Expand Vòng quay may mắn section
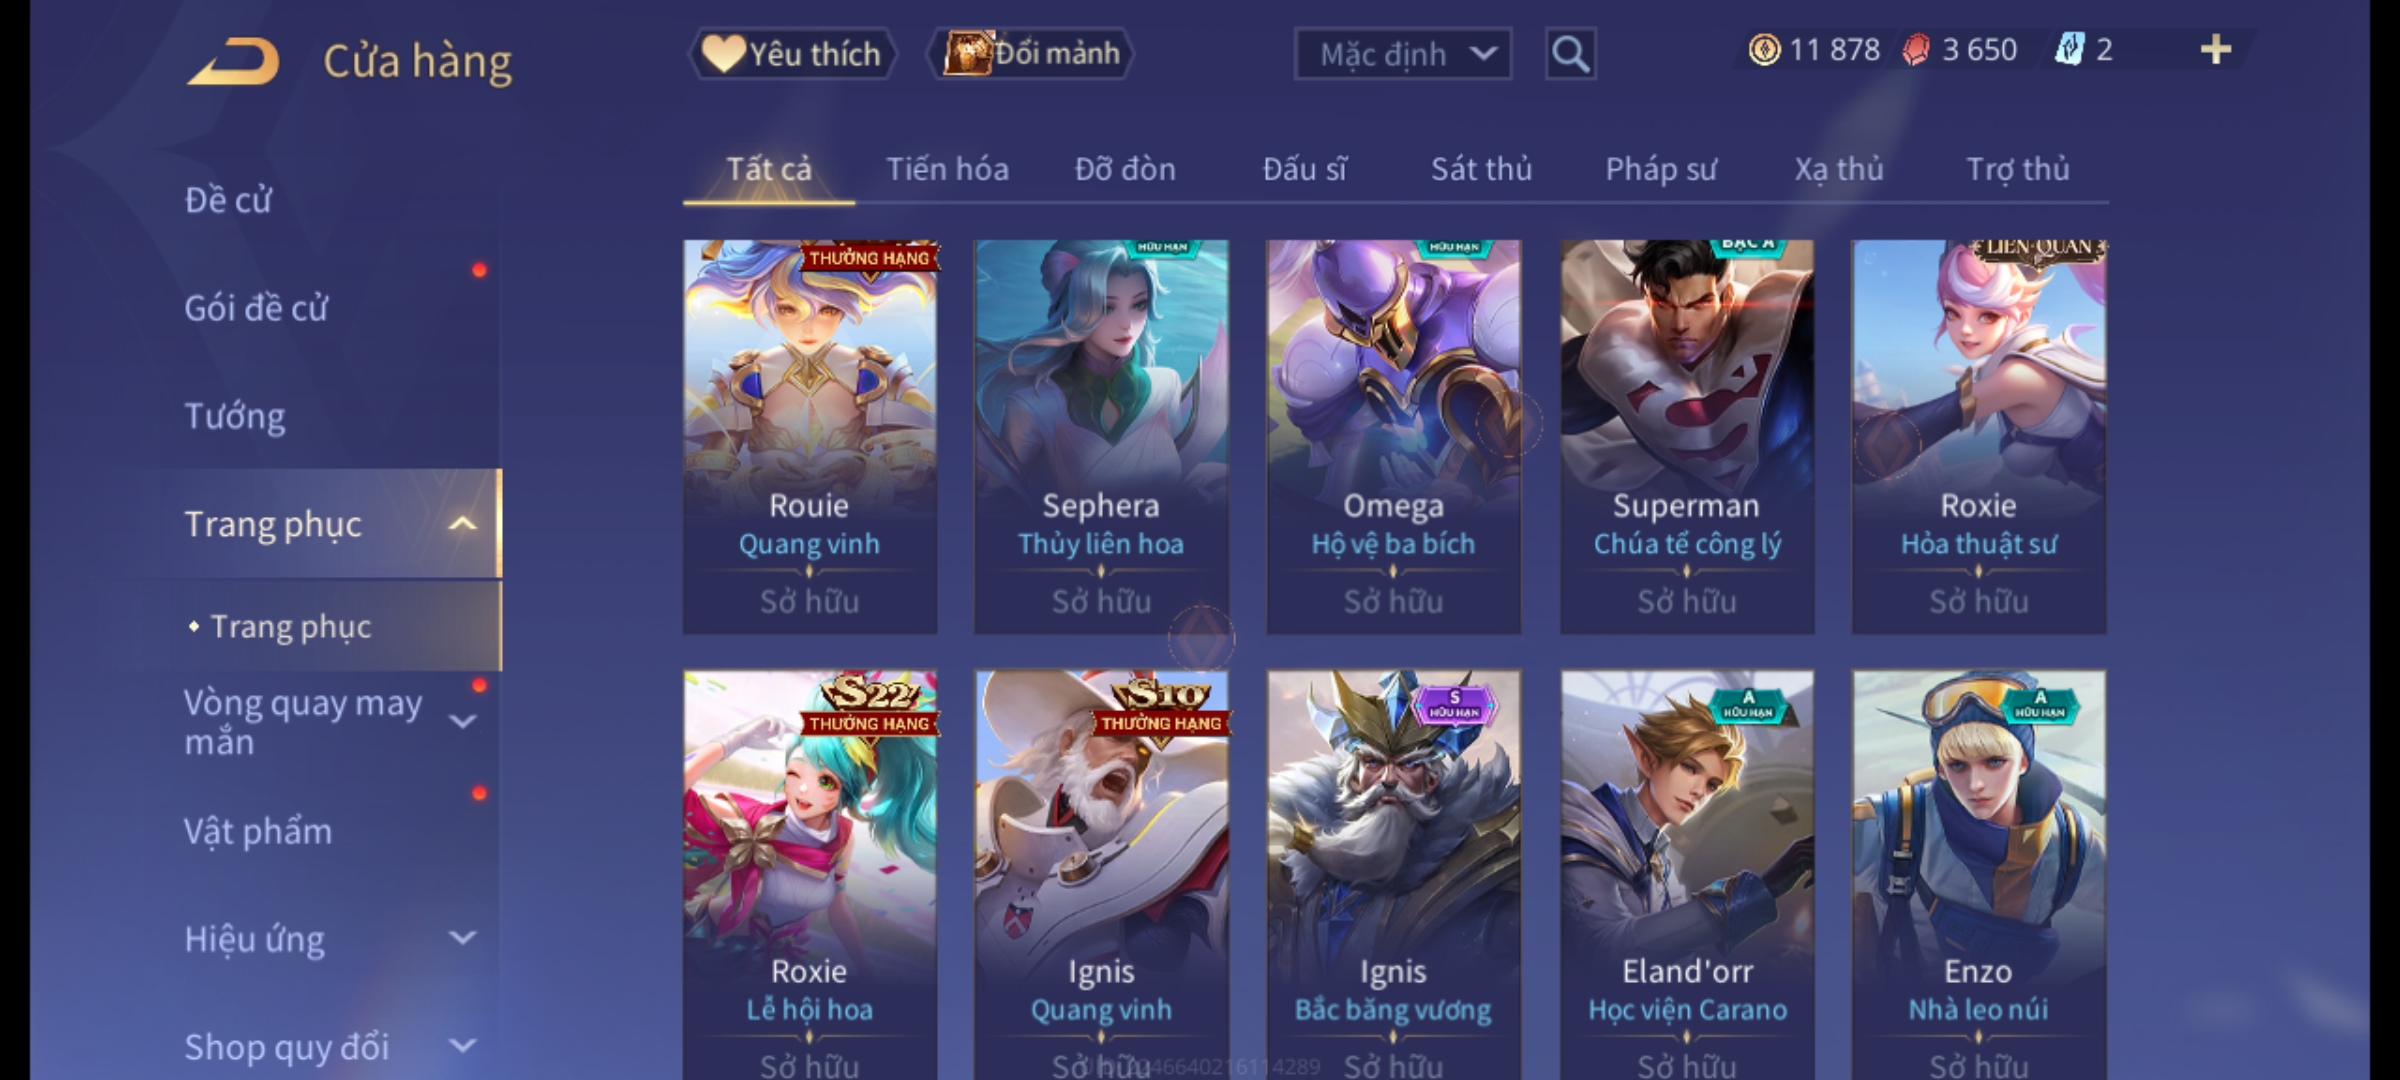Image resolution: width=2400 pixels, height=1080 pixels. pyautogui.click(x=462, y=721)
